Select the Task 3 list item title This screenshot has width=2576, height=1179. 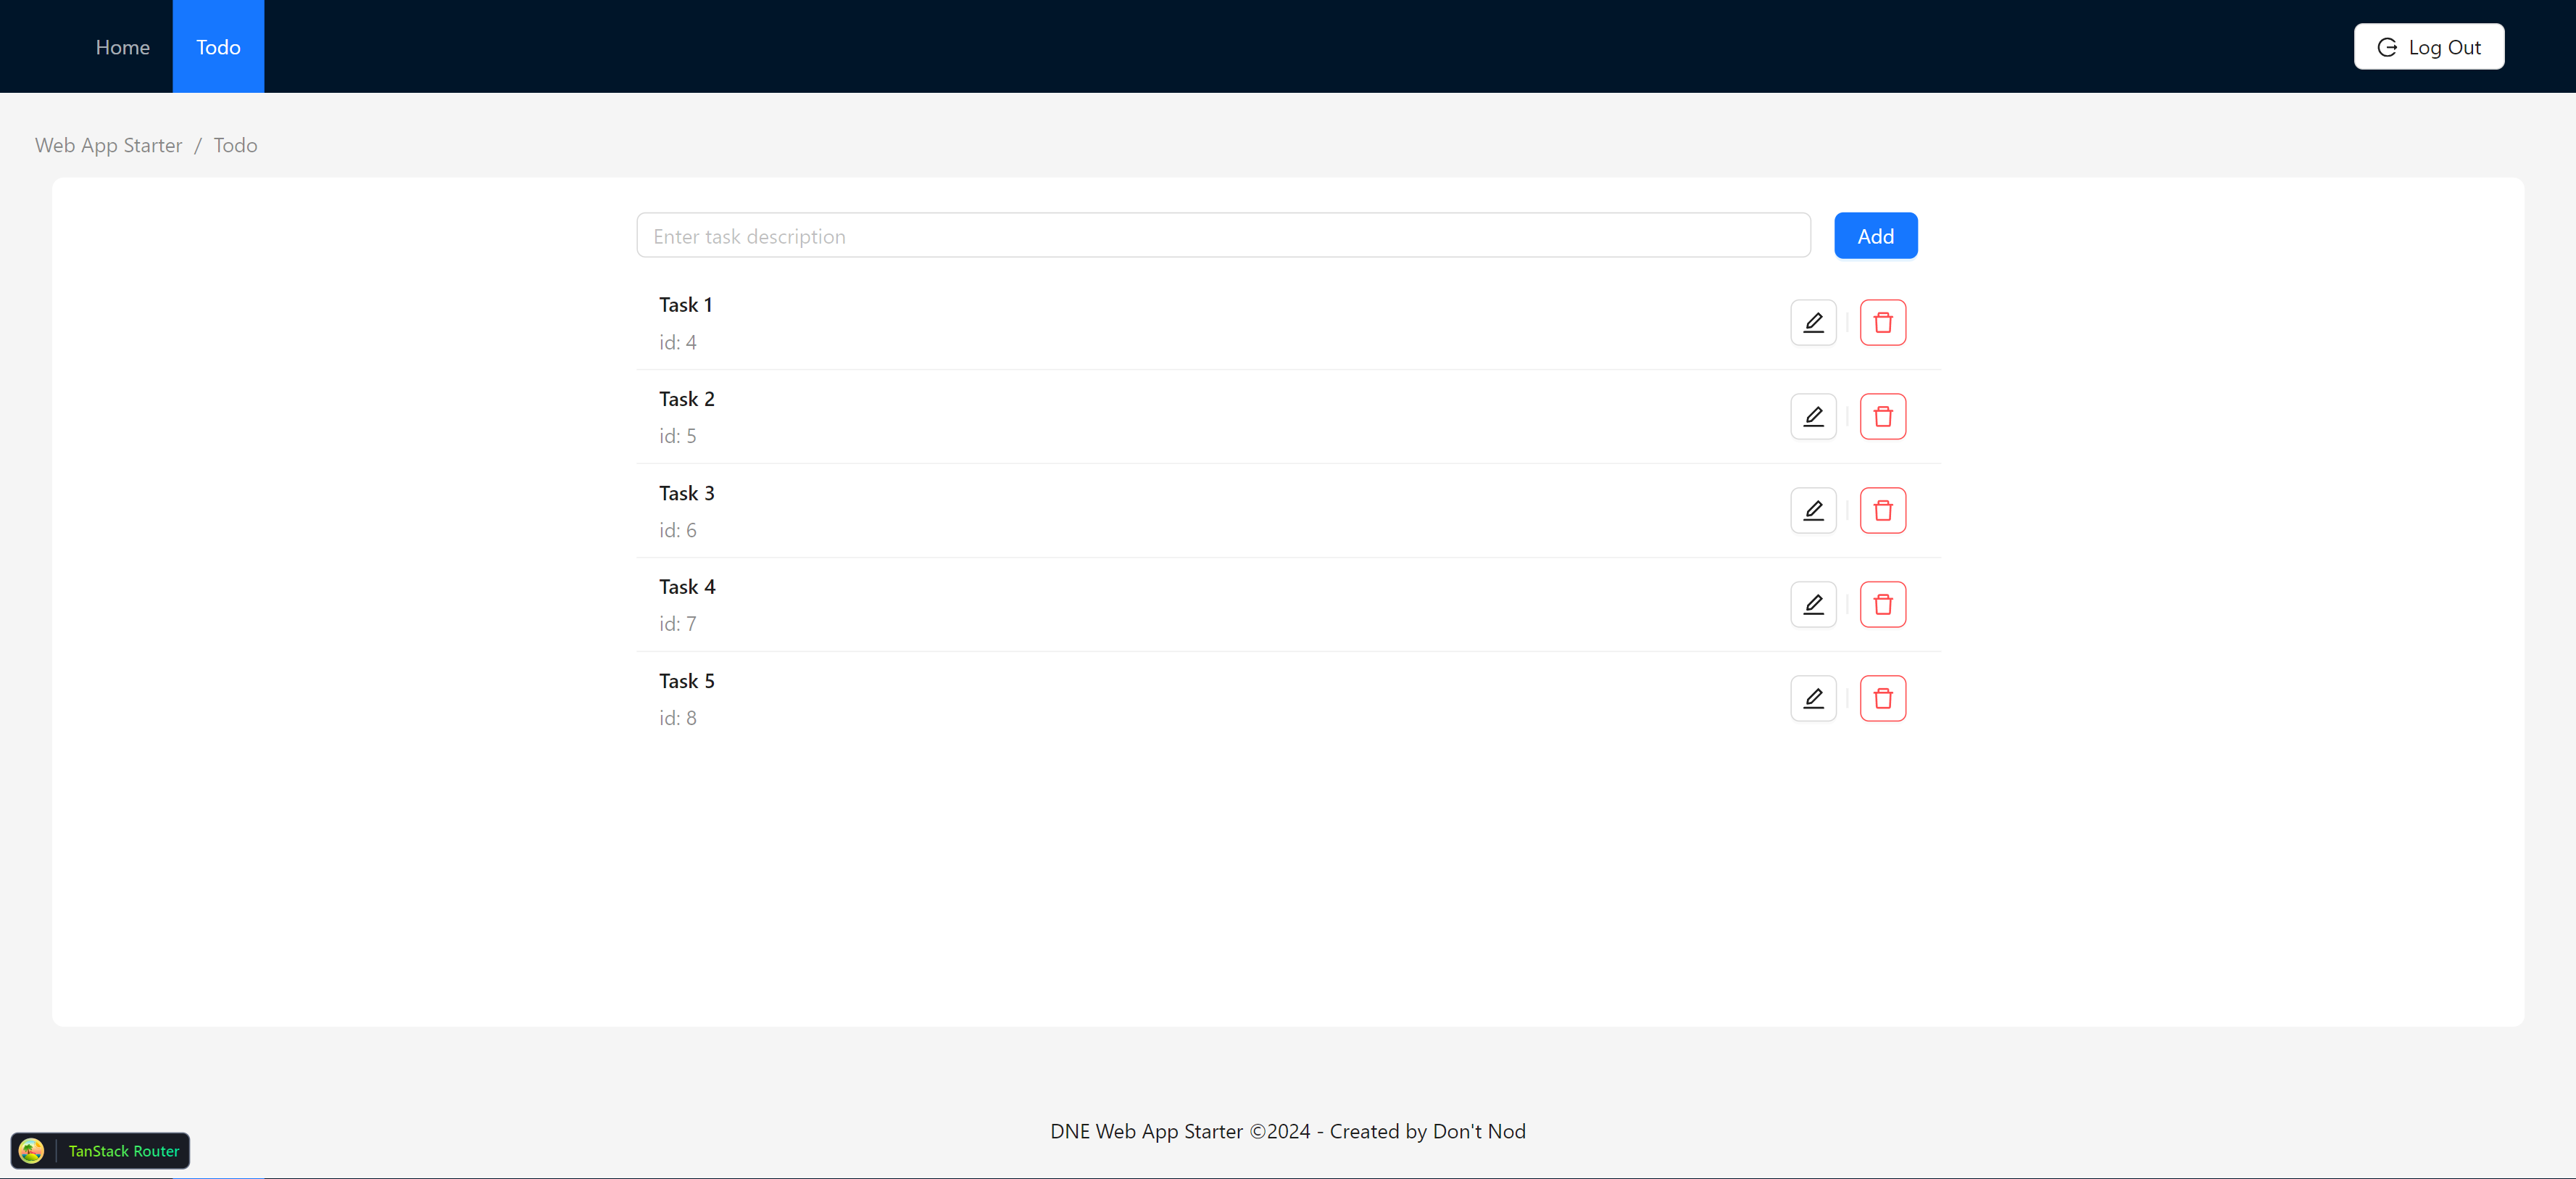pos(686,493)
